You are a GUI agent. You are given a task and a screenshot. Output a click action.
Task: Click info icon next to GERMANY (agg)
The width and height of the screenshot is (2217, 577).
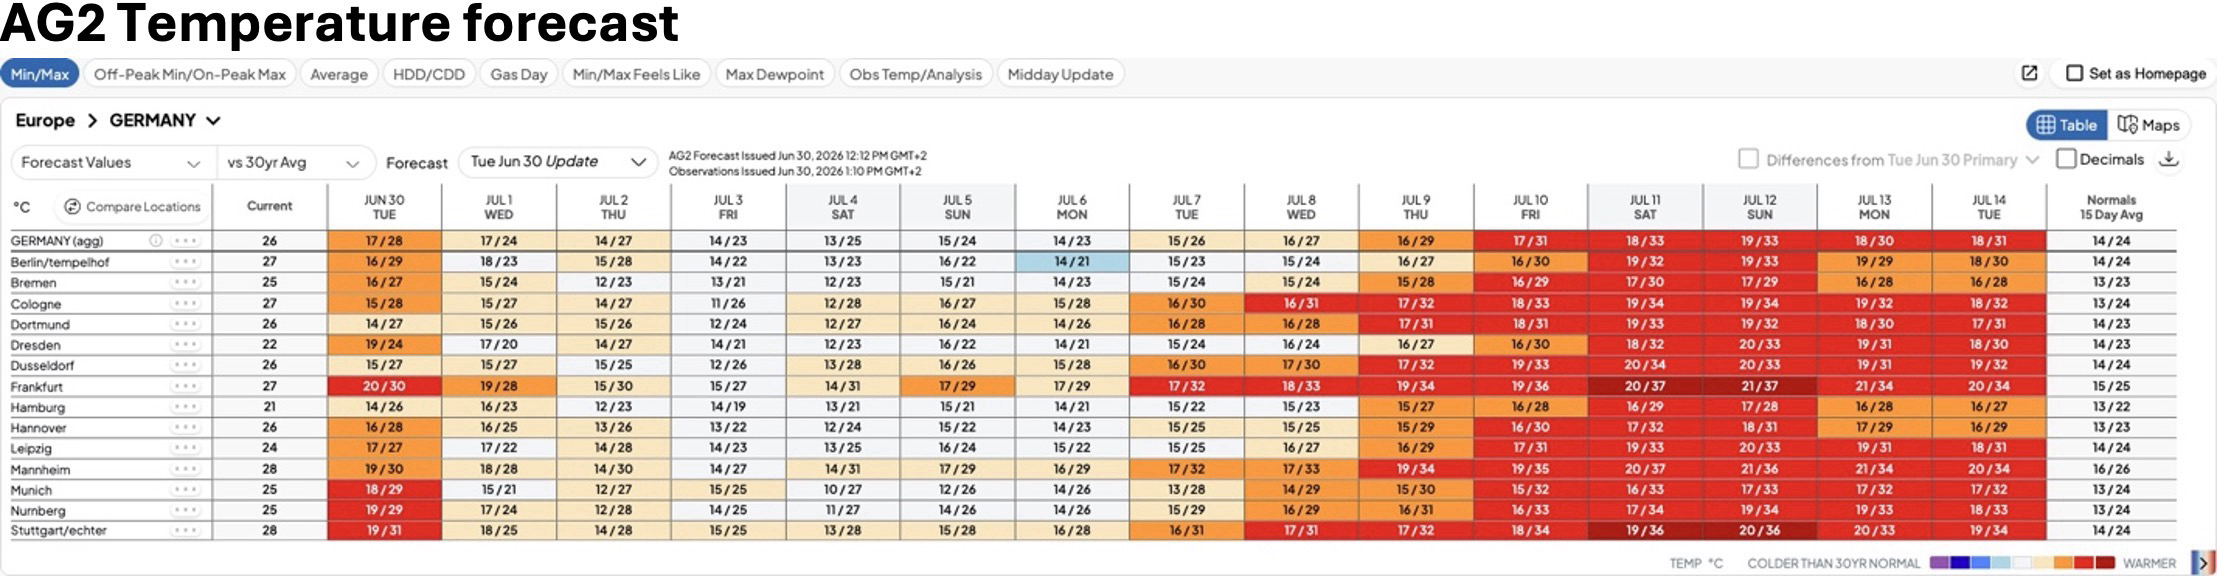click(x=156, y=241)
